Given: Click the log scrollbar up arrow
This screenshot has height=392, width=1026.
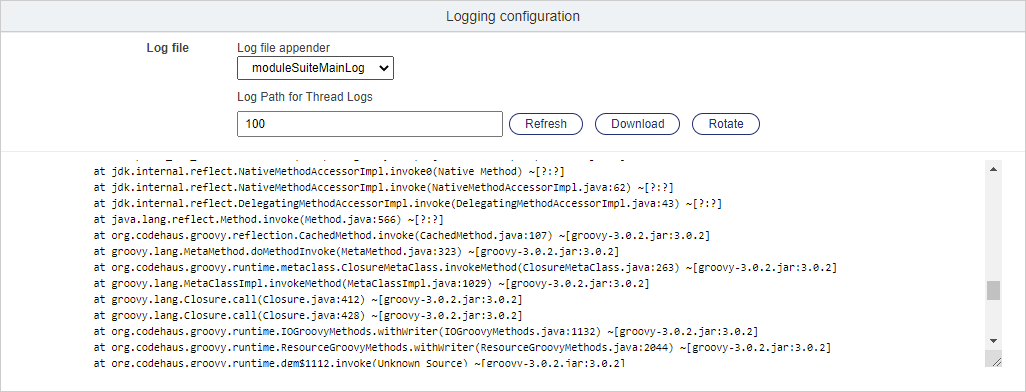Looking at the screenshot, I should click(x=993, y=169).
